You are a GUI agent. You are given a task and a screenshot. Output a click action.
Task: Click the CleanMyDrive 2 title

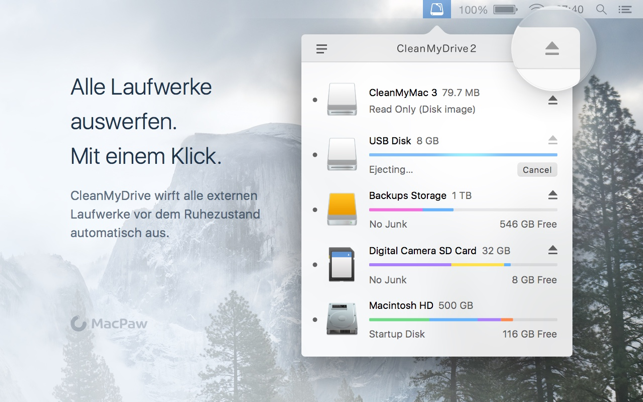point(436,48)
